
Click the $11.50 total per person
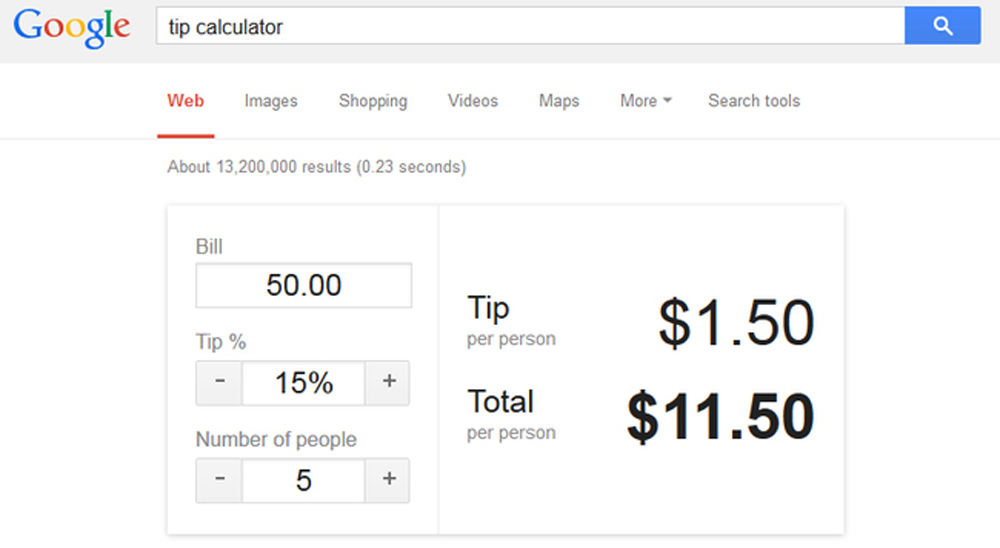coord(721,417)
